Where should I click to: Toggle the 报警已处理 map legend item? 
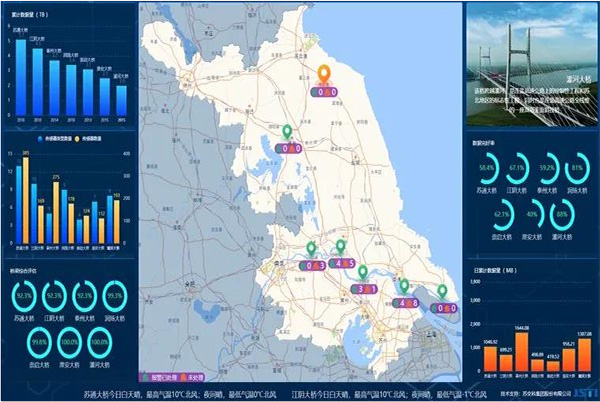coord(167,378)
